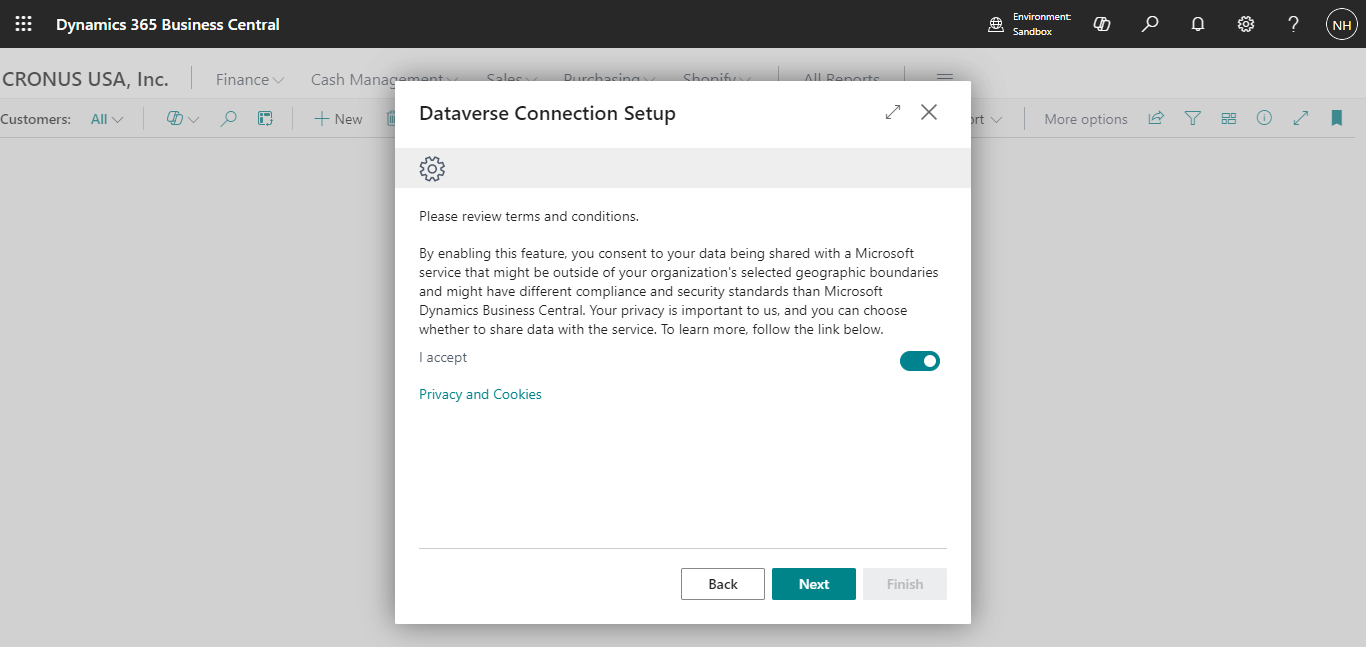Expand the Copilot dropdown in the Customers toolbar

point(183,119)
